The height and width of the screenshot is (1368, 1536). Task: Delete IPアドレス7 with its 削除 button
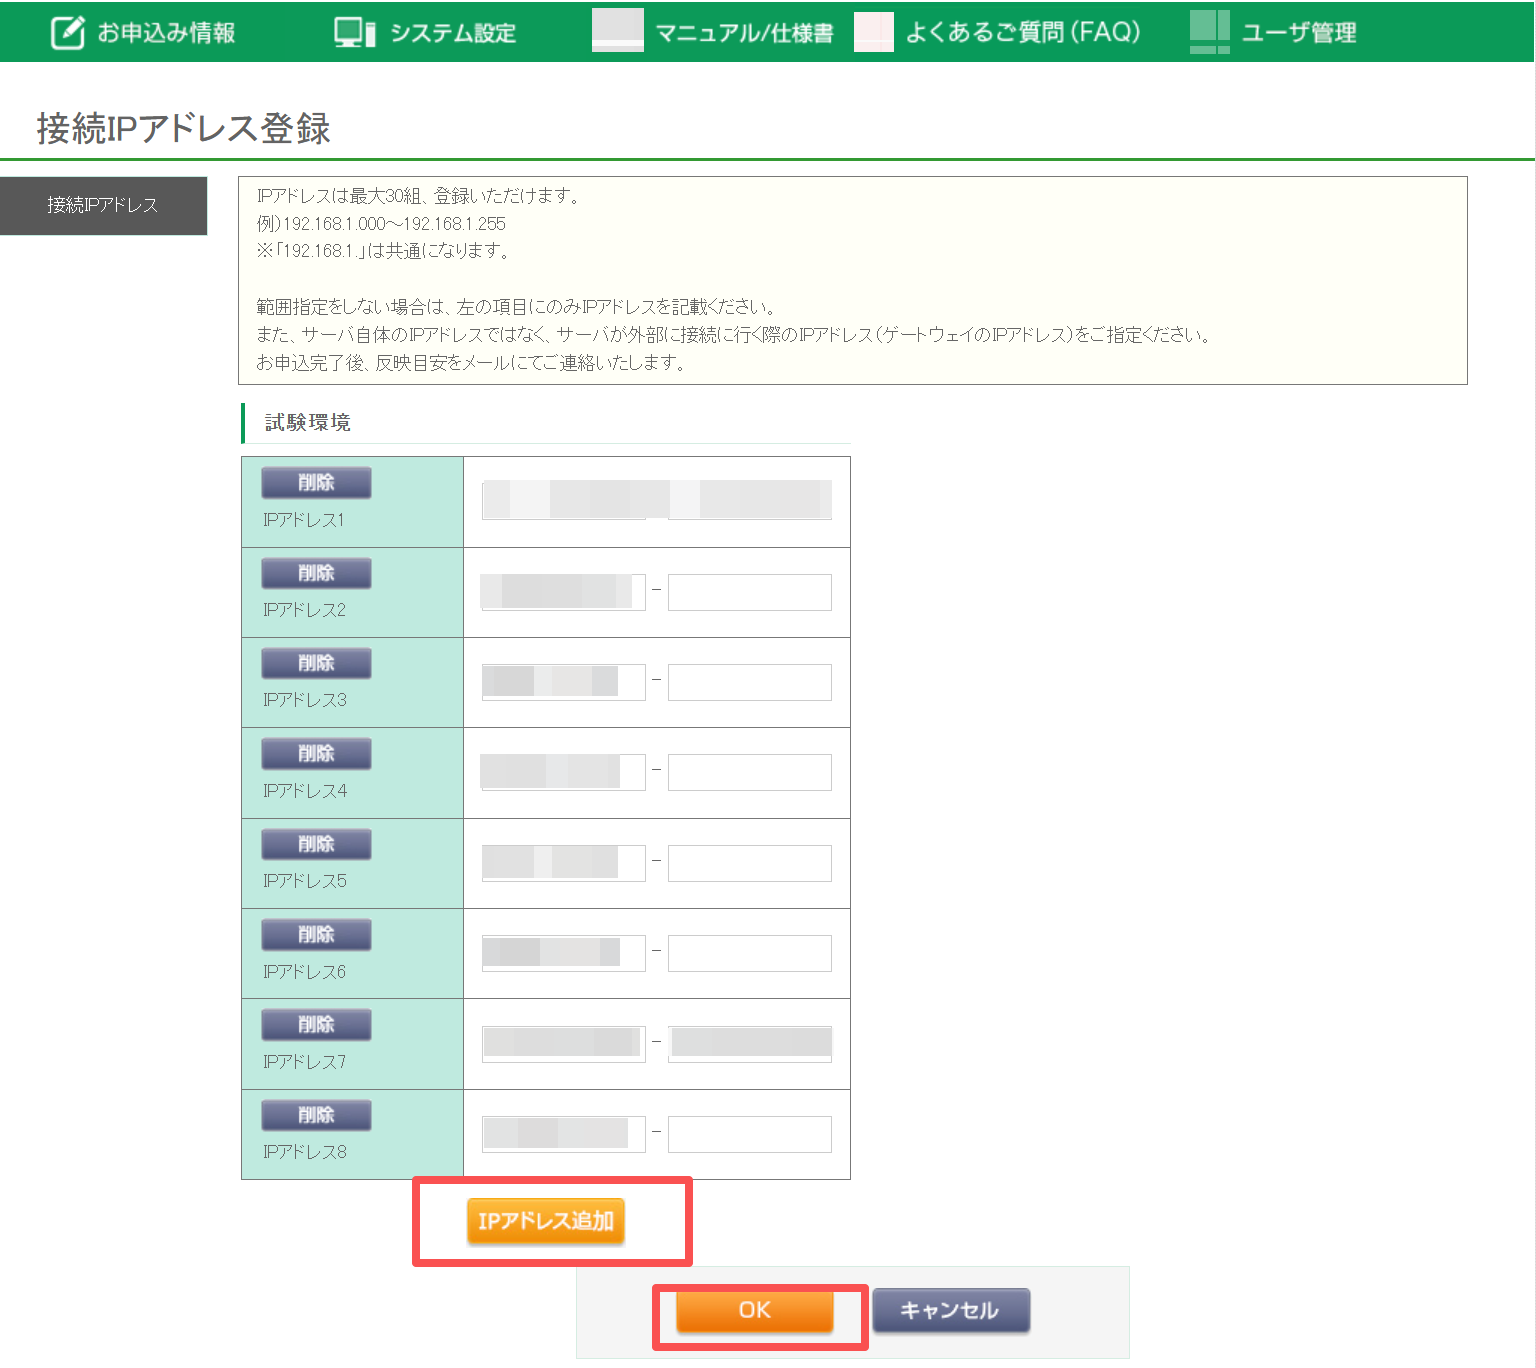tap(316, 1024)
